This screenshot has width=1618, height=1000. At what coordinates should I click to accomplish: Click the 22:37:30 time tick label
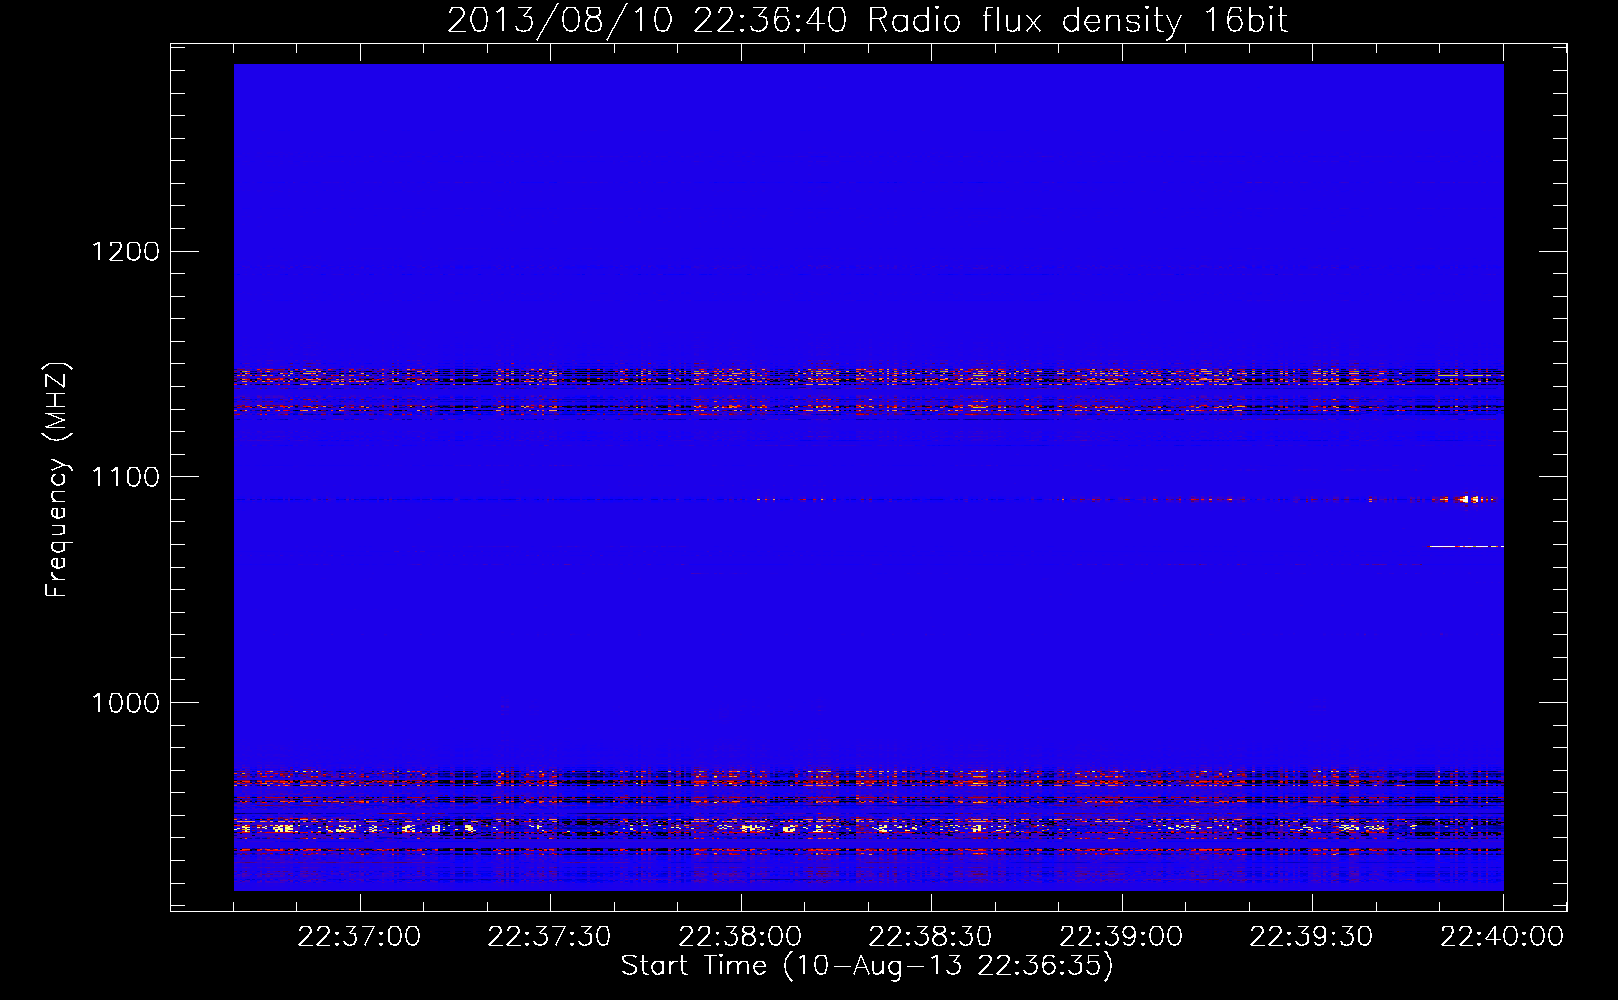coord(550,937)
